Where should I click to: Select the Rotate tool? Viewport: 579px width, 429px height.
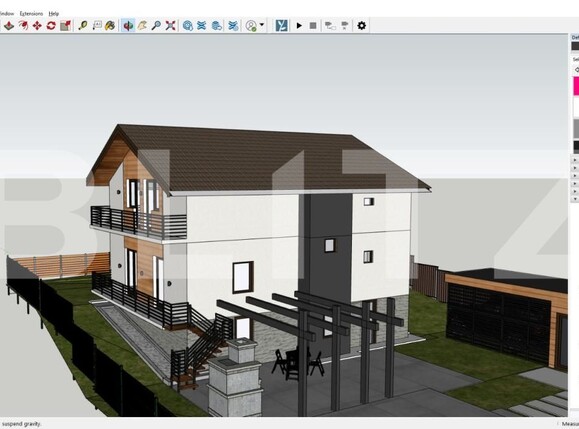point(51,25)
